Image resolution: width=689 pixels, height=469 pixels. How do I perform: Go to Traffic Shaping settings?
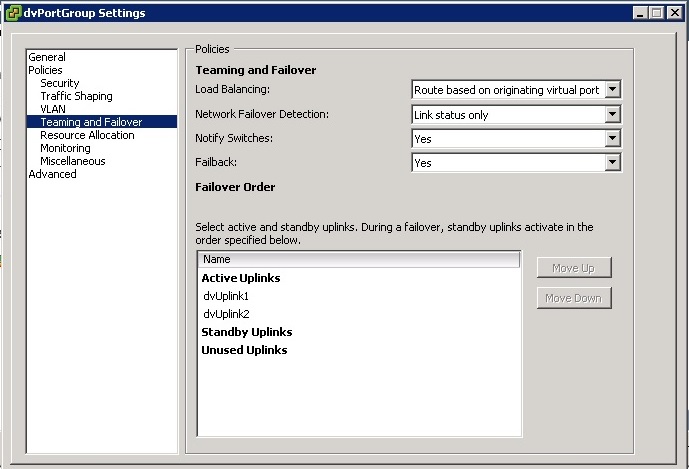[76, 97]
